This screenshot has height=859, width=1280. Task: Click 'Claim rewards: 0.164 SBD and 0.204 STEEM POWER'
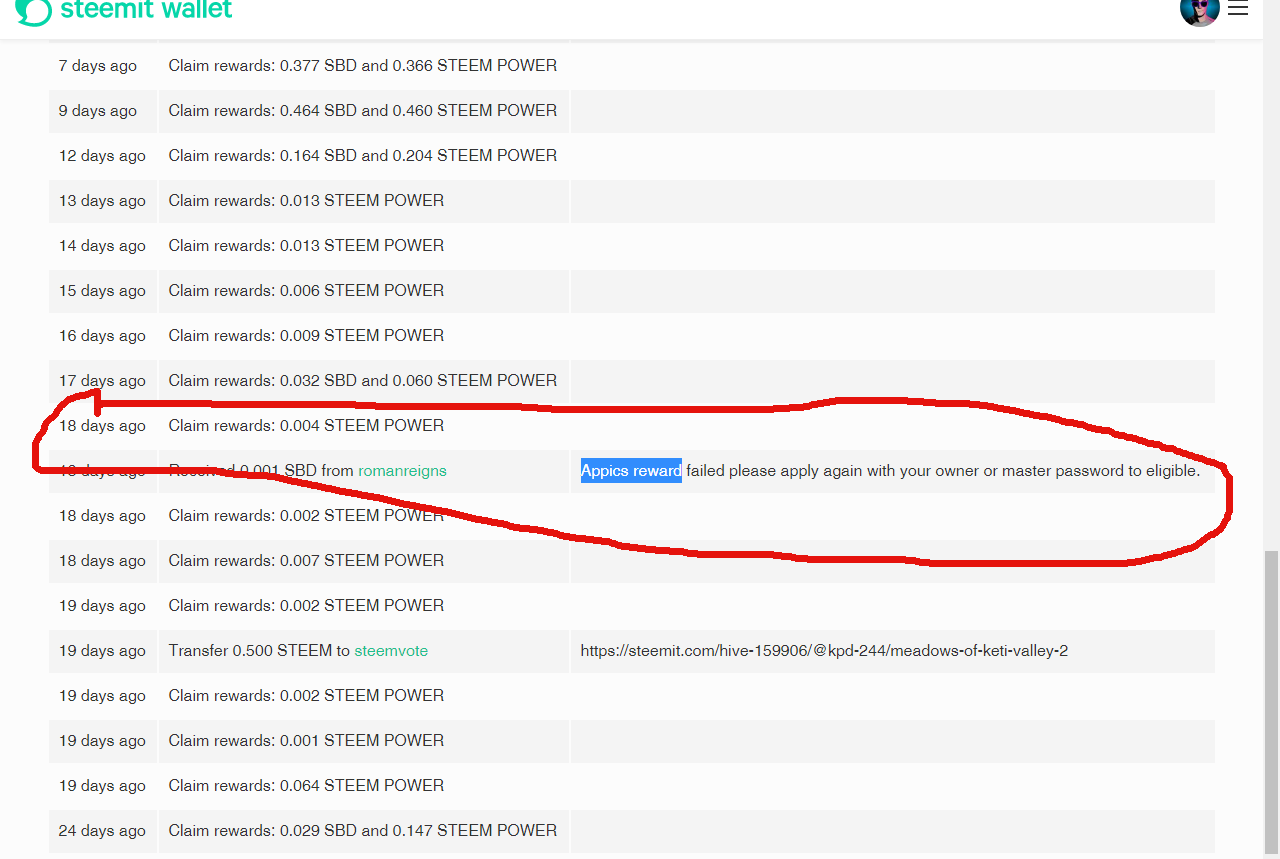pyautogui.click(x=363, y=155)
